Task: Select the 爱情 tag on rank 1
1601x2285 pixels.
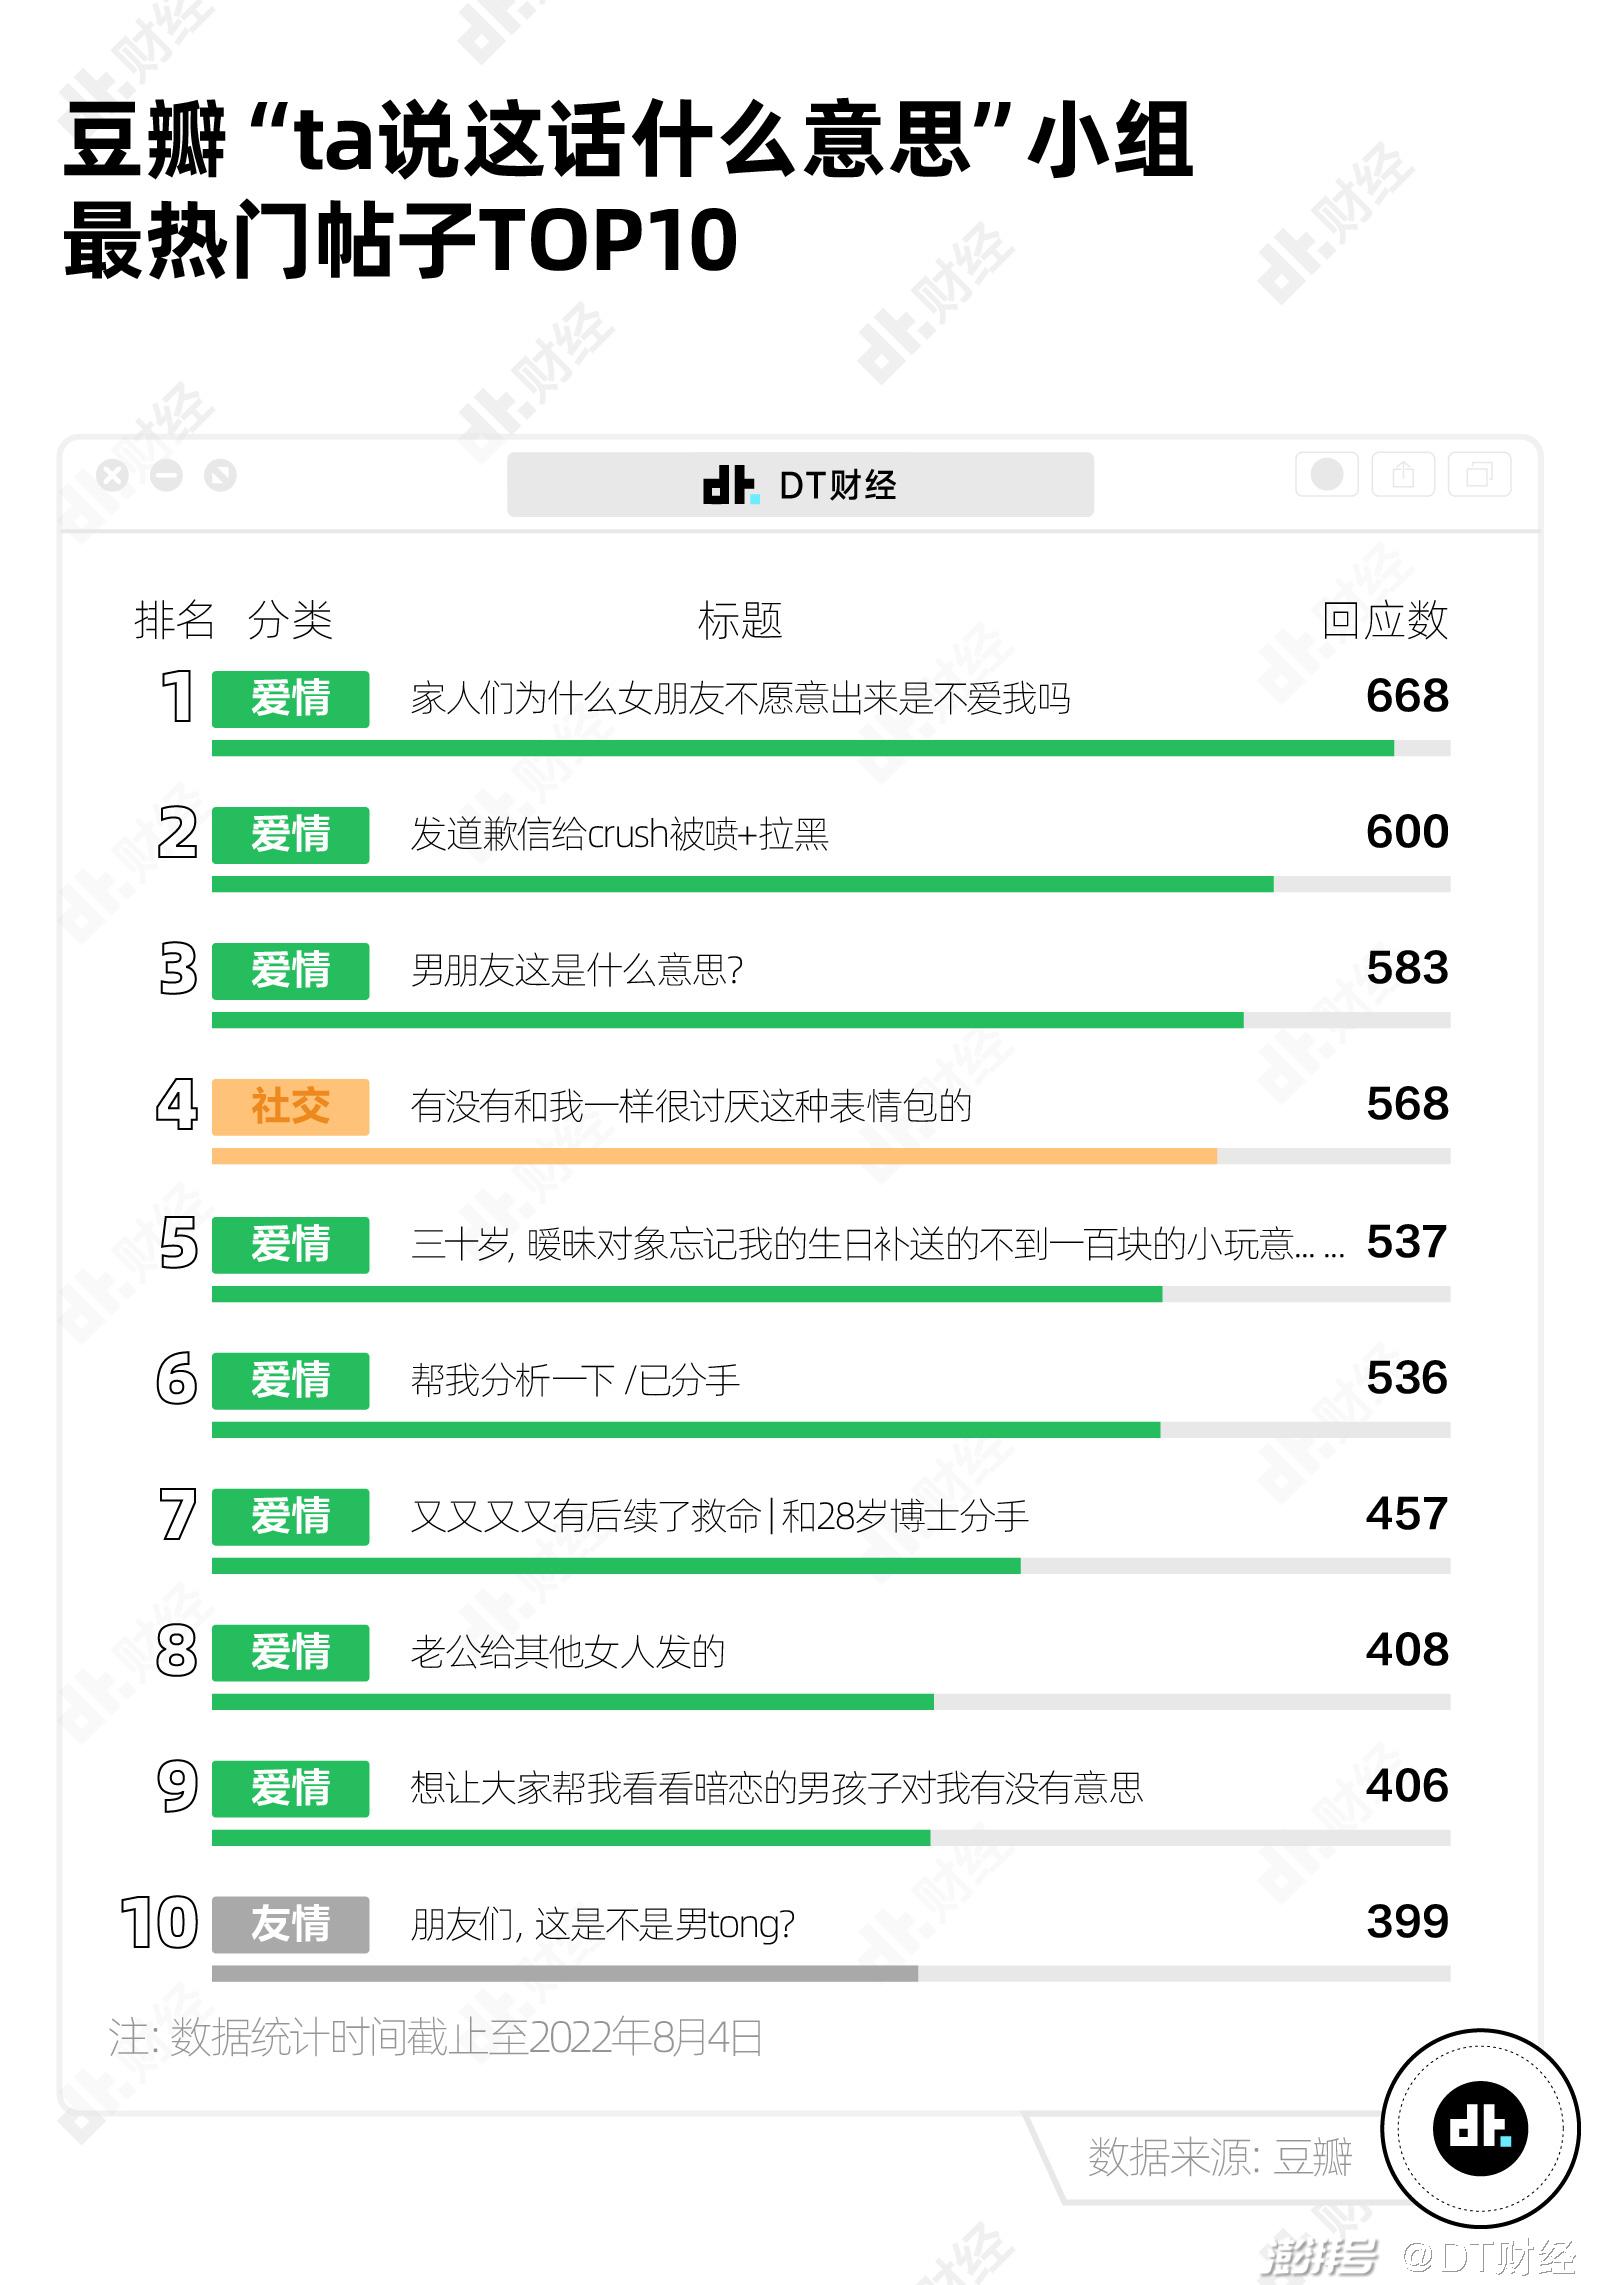Action: [290, 698]
